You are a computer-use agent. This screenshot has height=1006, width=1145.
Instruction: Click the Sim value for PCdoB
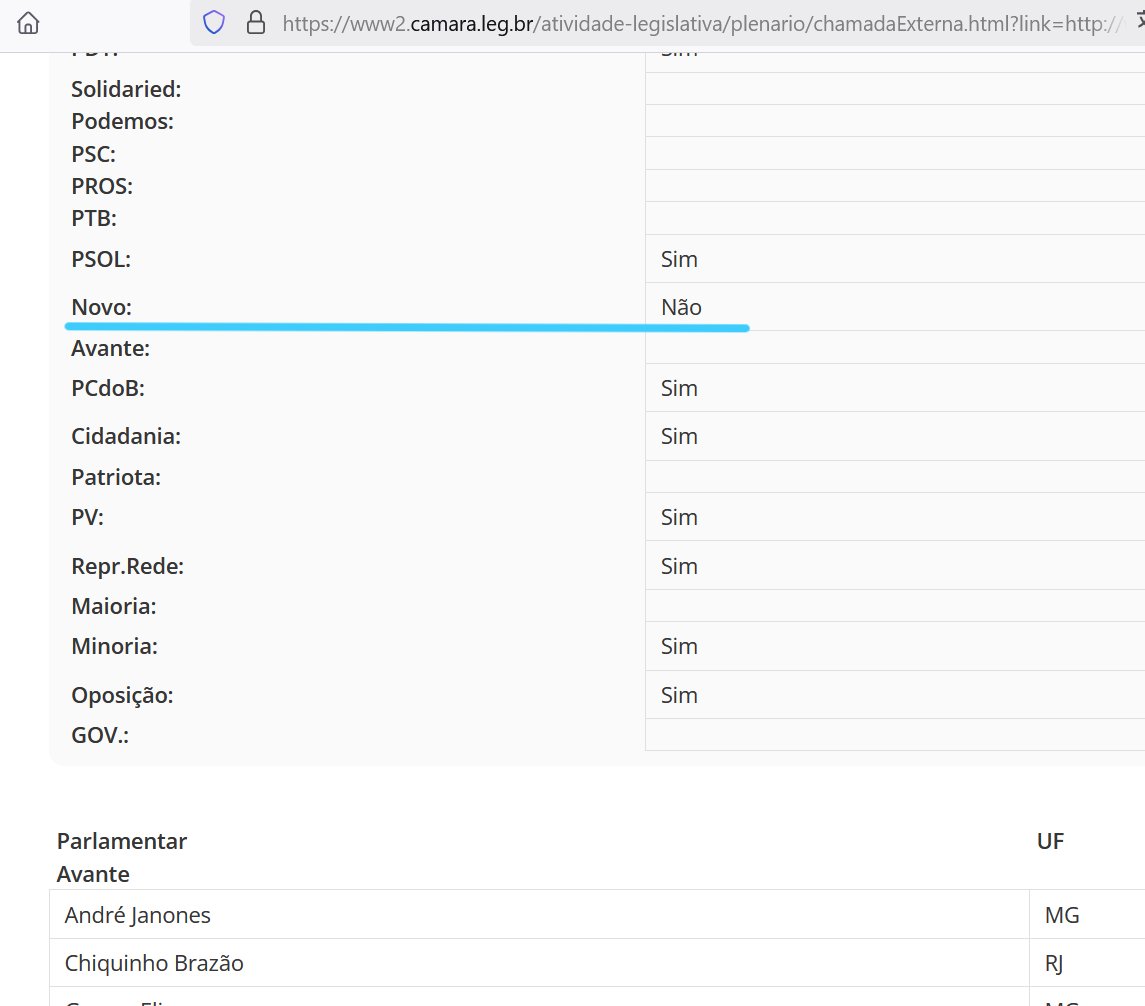pos(679,388)
